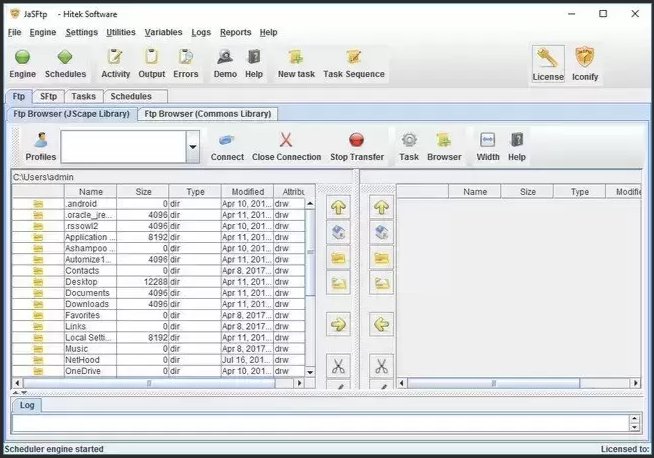Screen dimensions: 654x458
Task: Create a New task
Action: pos(296,57)
